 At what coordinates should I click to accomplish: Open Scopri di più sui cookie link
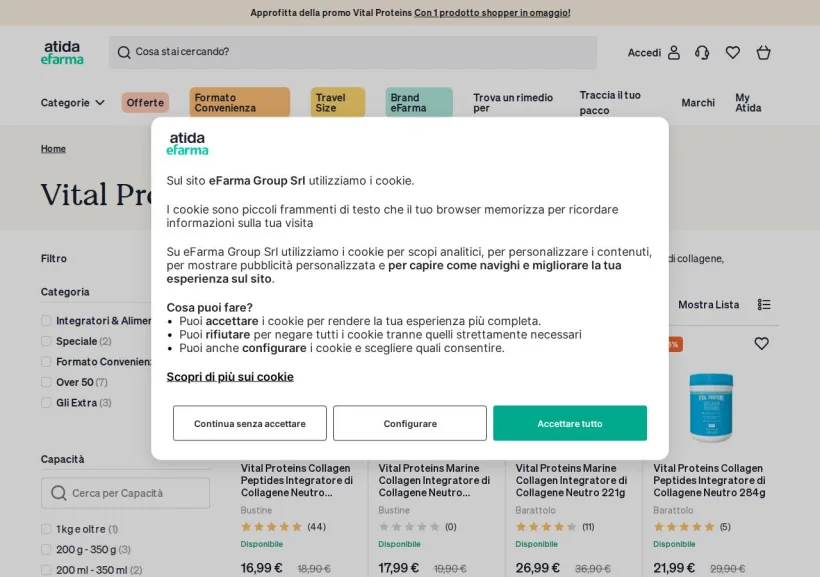230,377
